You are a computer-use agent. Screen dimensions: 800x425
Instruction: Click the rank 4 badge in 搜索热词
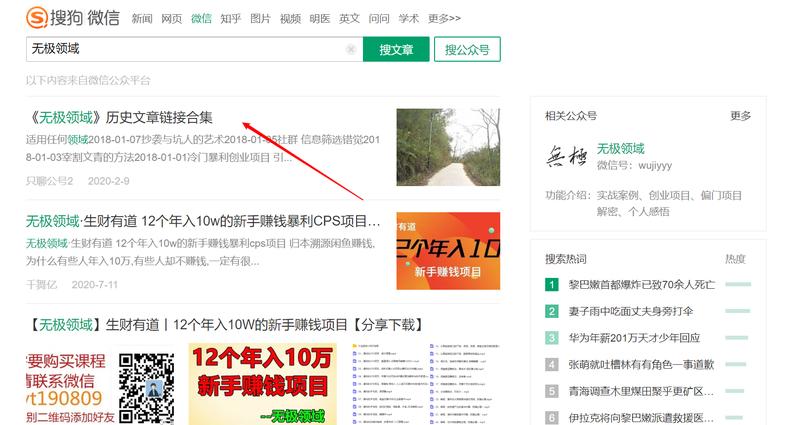pos(552,364)
